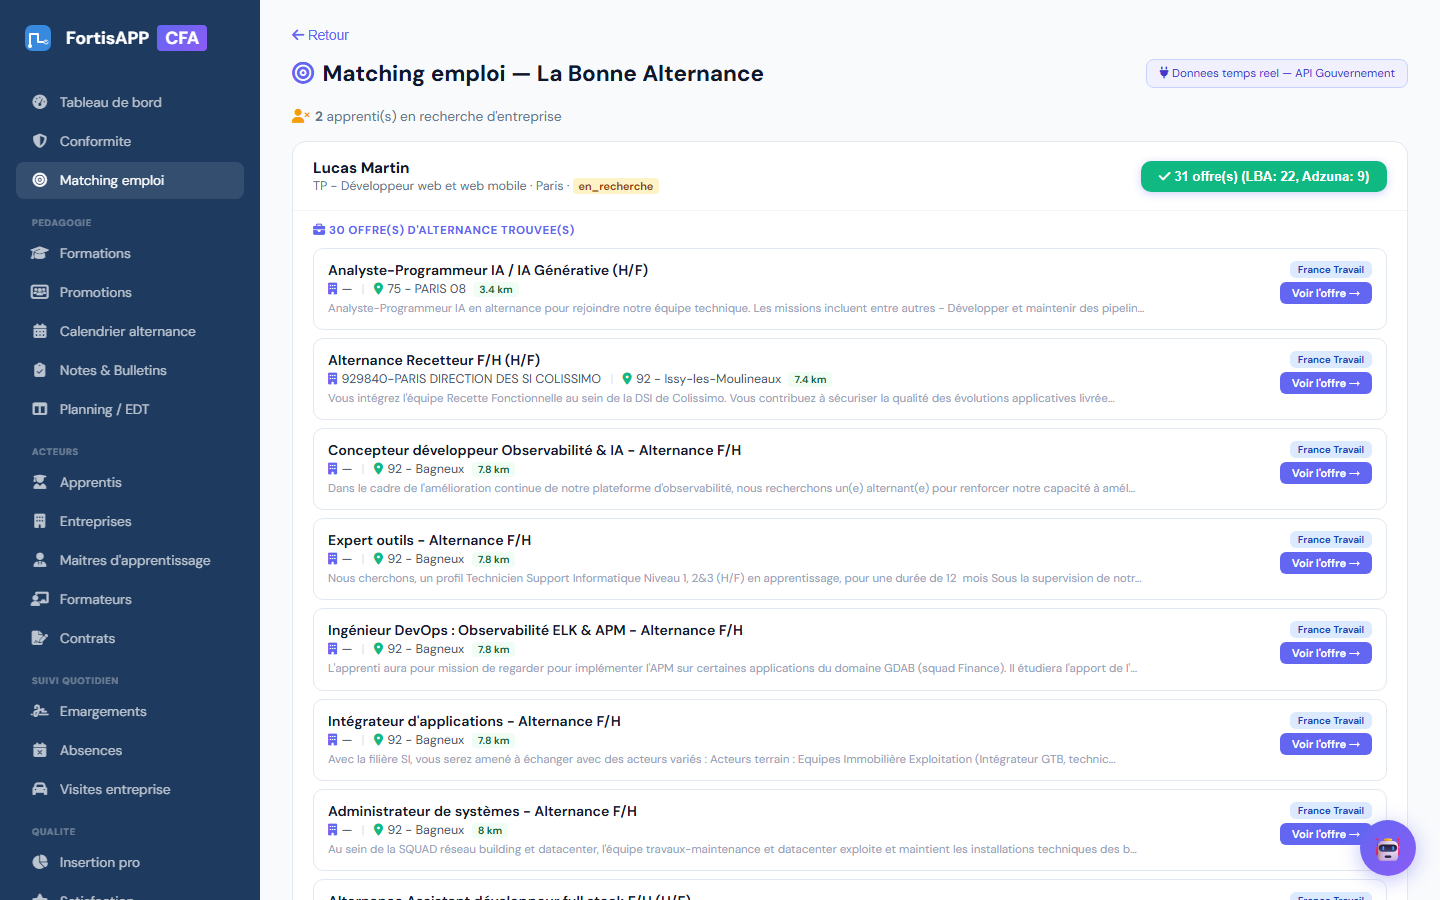Open the Emargements page
The height and width of the screenshot is (900, 1440).
tap(130, 711)
